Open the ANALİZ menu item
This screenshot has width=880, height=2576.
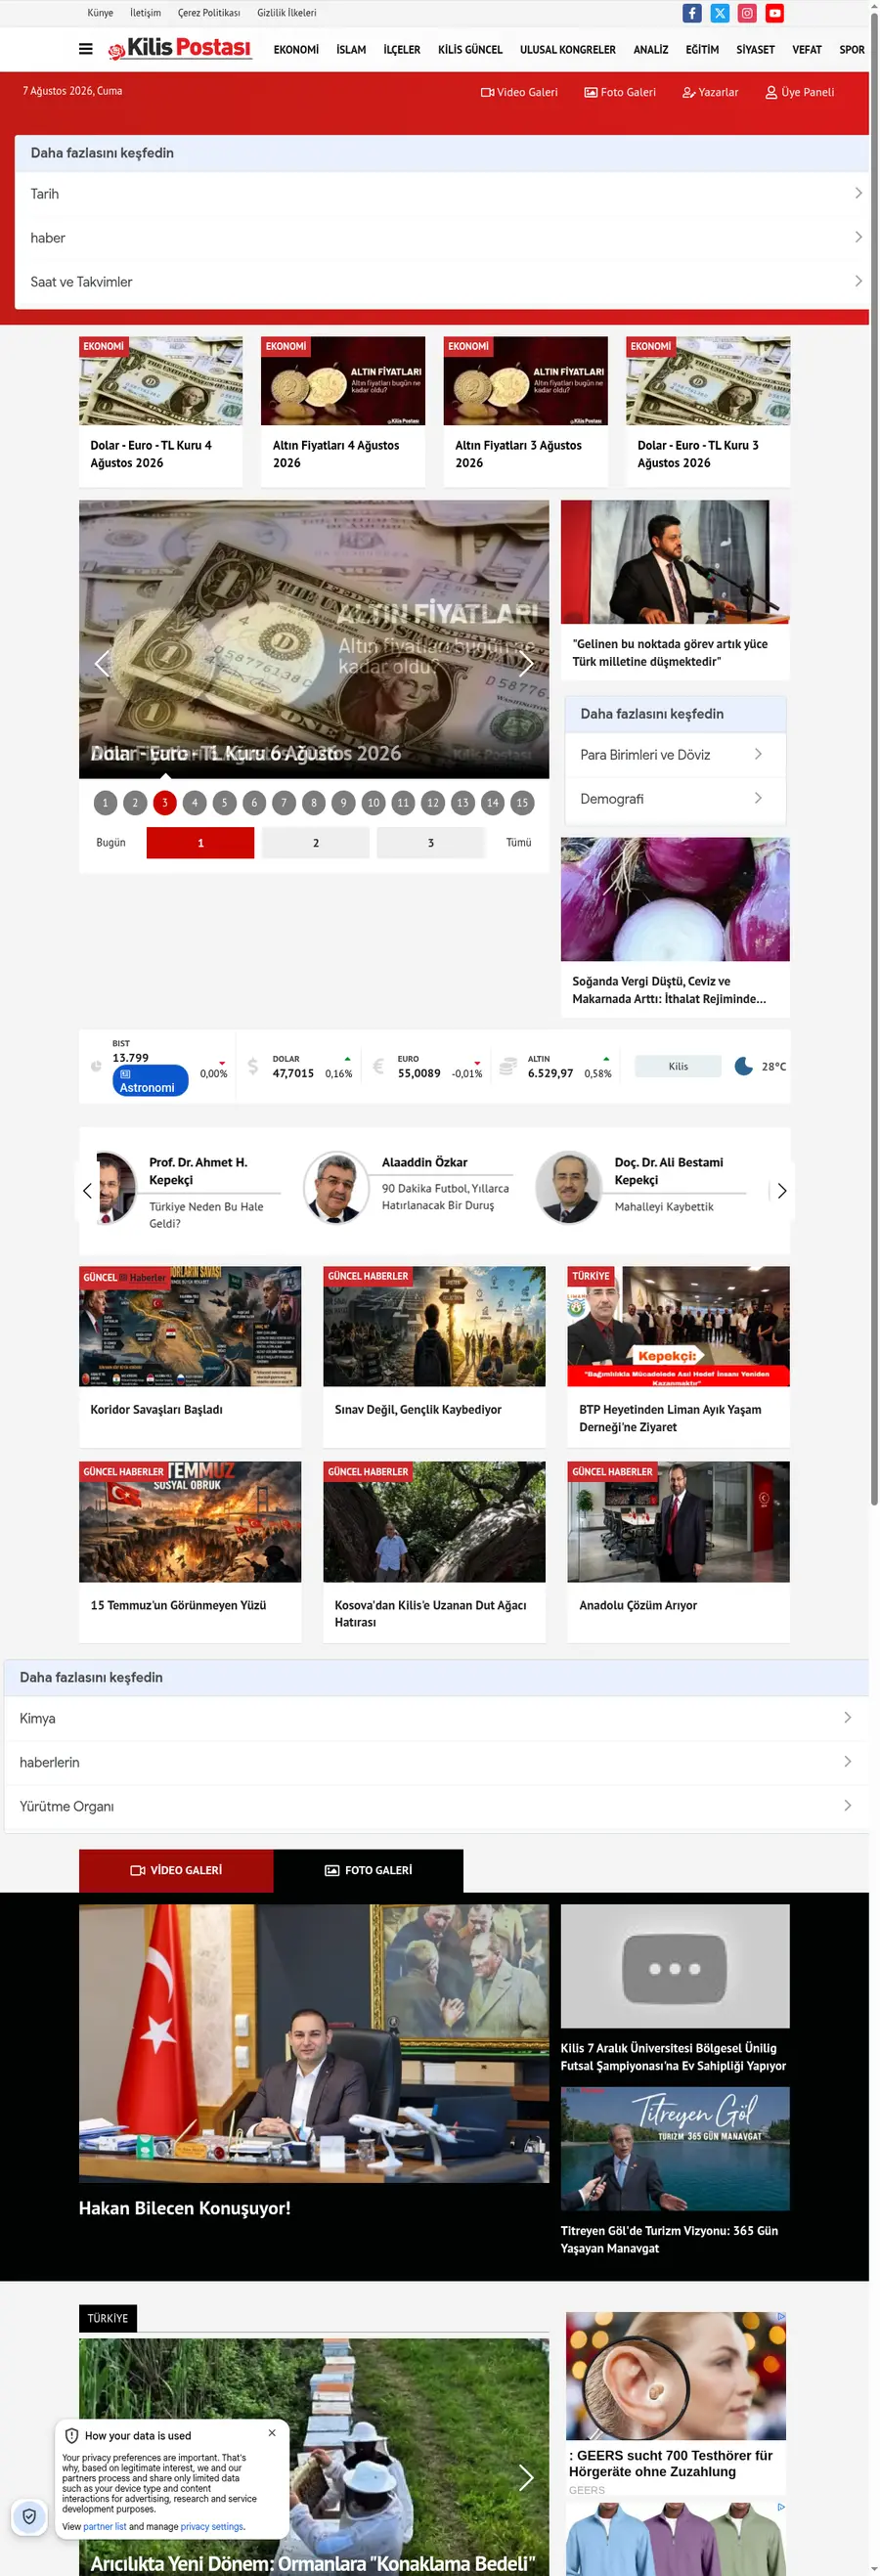650,49
